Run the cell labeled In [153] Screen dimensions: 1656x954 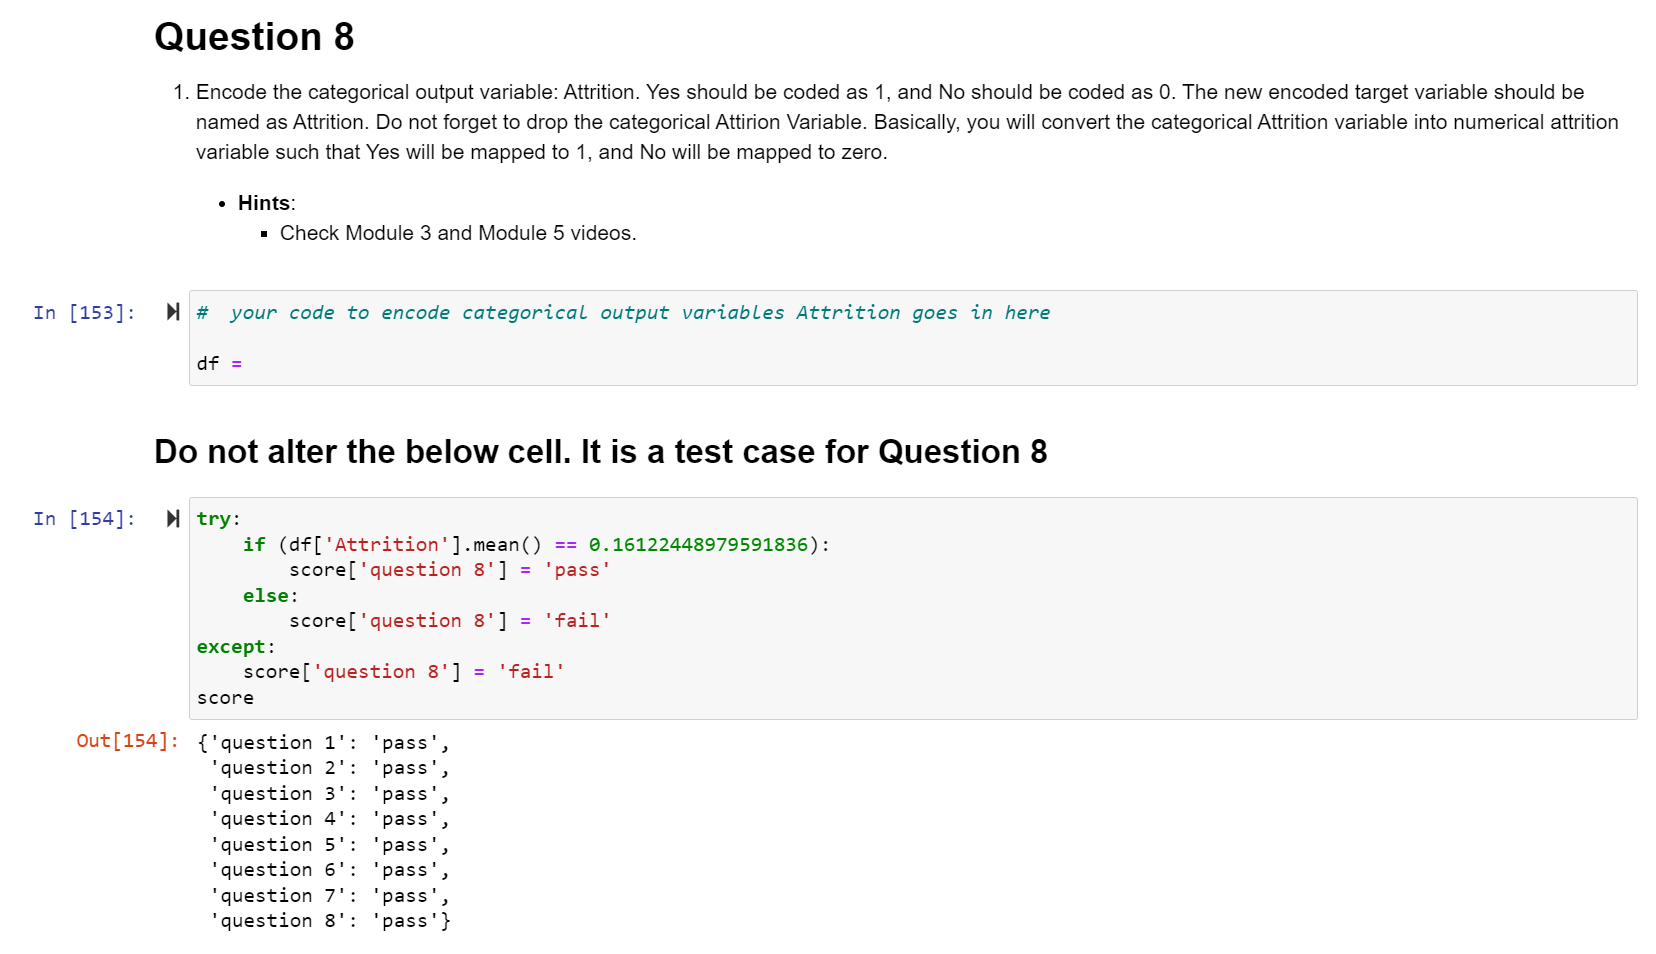tap(173, 312)
